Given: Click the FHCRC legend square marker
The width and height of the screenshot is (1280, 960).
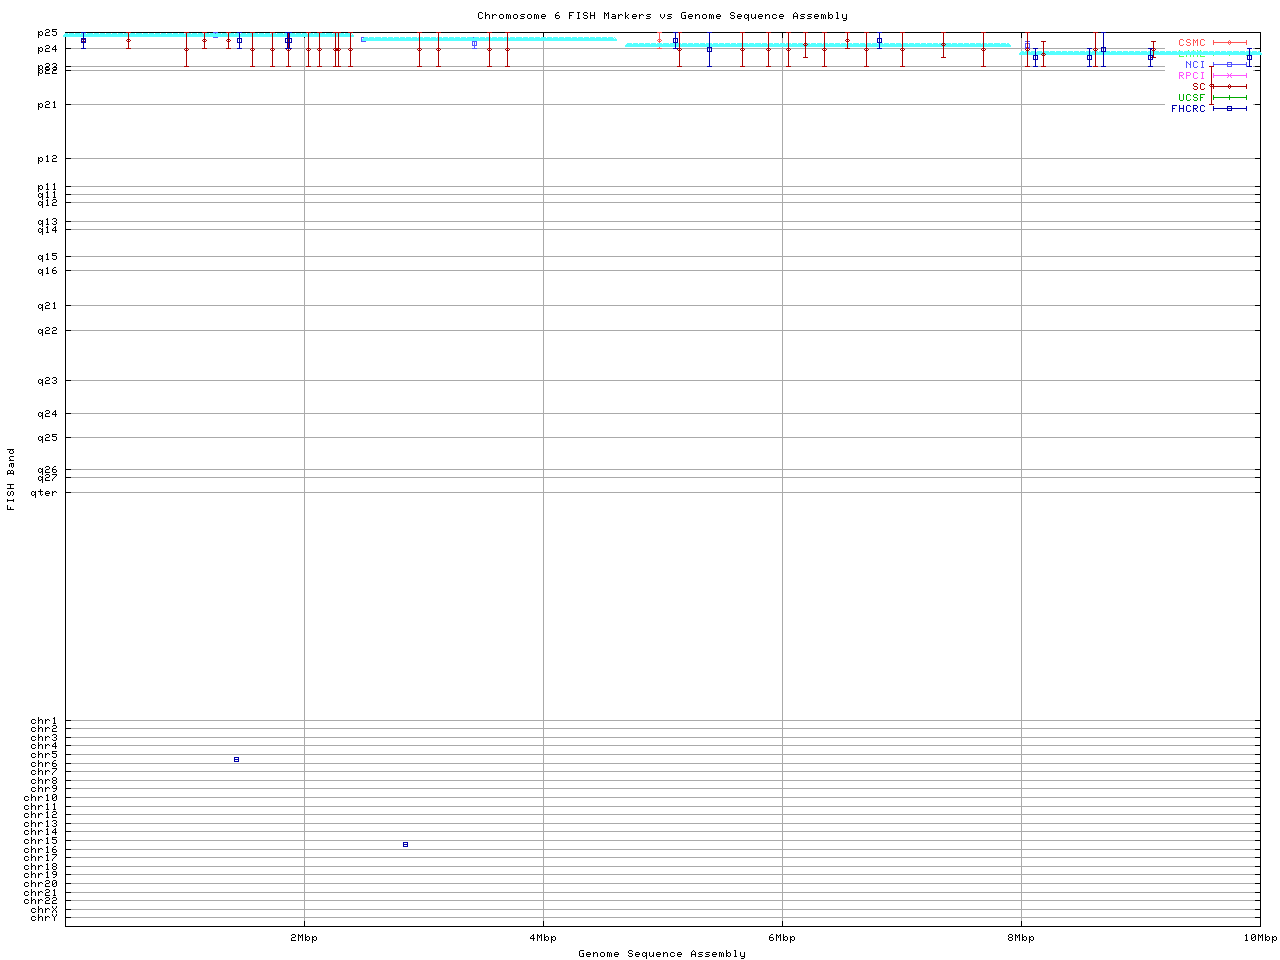Looking at the screenshot, I should tap(1229, 109).
